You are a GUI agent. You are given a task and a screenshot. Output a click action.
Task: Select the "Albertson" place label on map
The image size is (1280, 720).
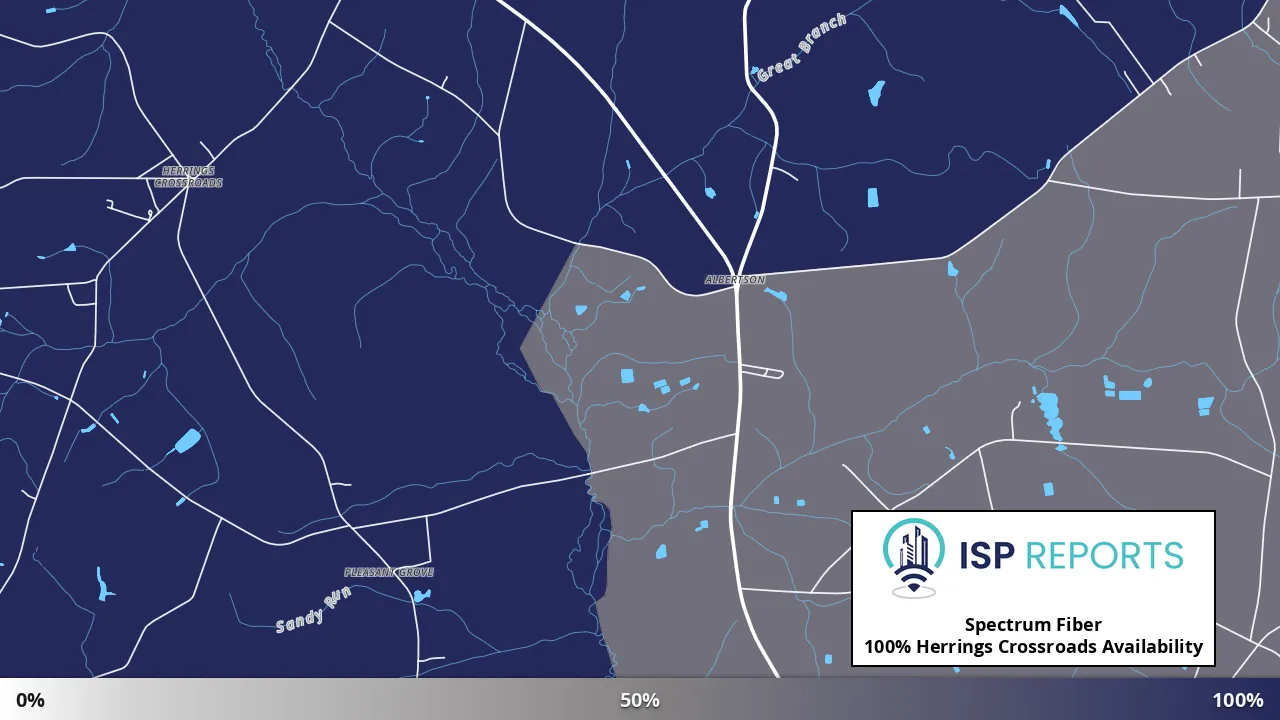(x=735, y=280)
